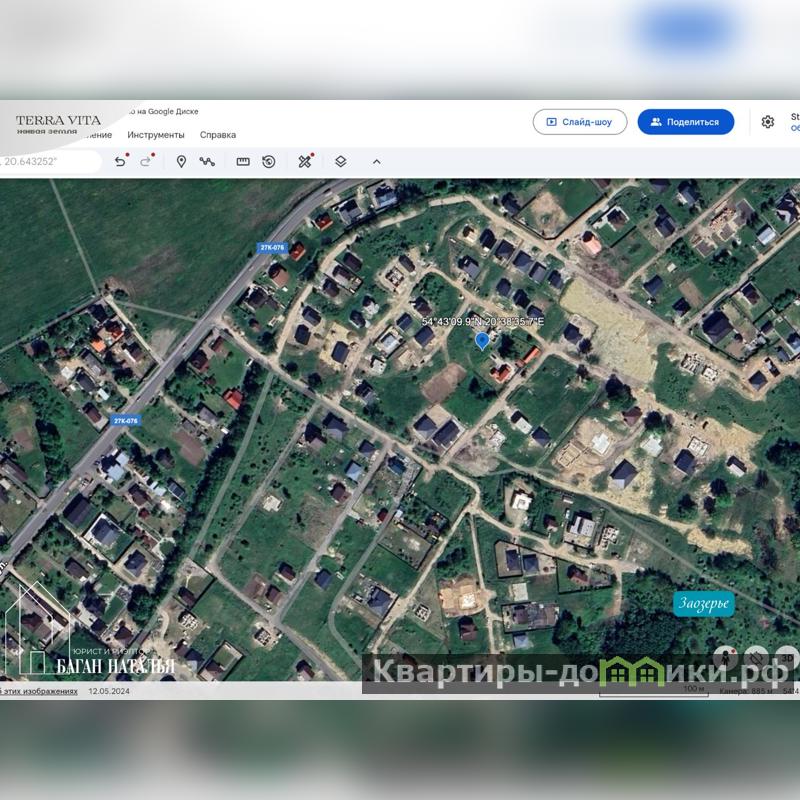Click the crossed pencil and ruler tool icon

(x=305, y=161)
